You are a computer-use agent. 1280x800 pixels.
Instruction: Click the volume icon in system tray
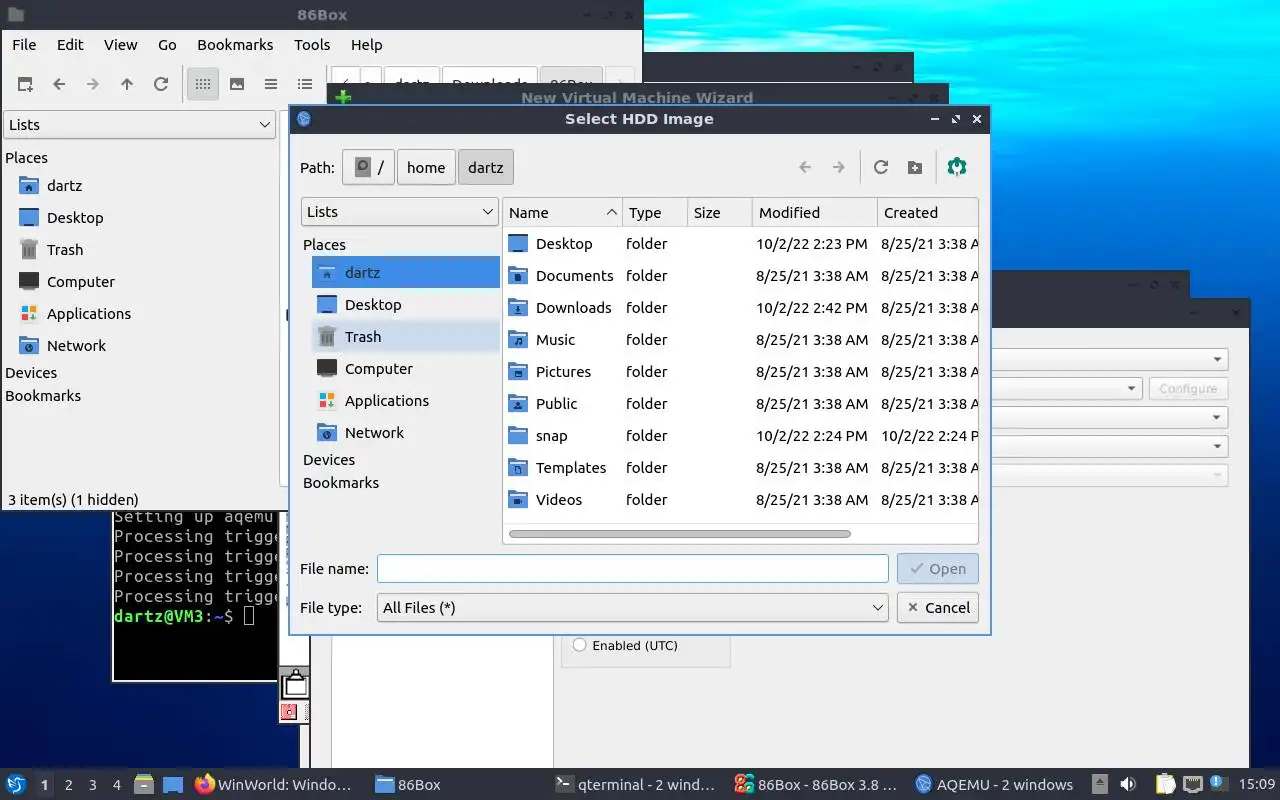tap(1128, 784)
